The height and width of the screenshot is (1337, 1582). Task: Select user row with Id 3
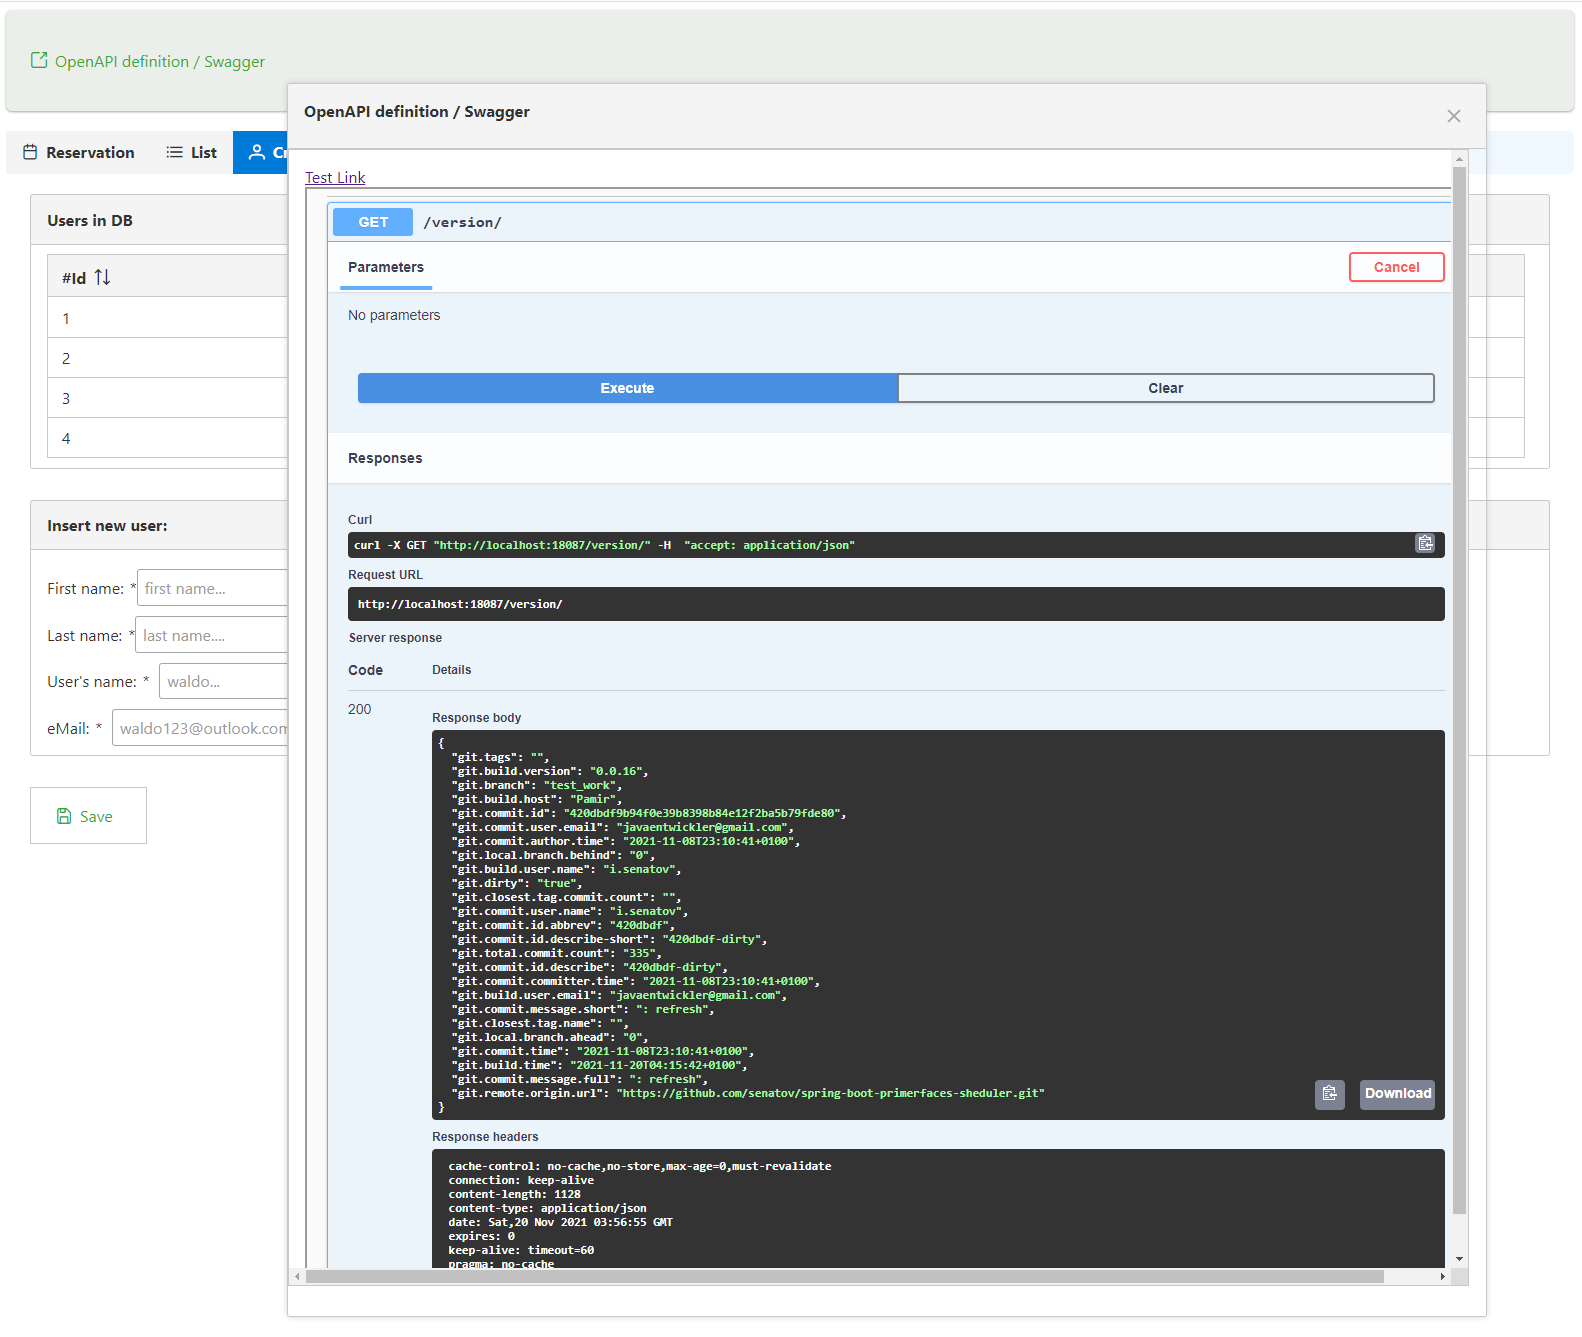pos(168,398)
